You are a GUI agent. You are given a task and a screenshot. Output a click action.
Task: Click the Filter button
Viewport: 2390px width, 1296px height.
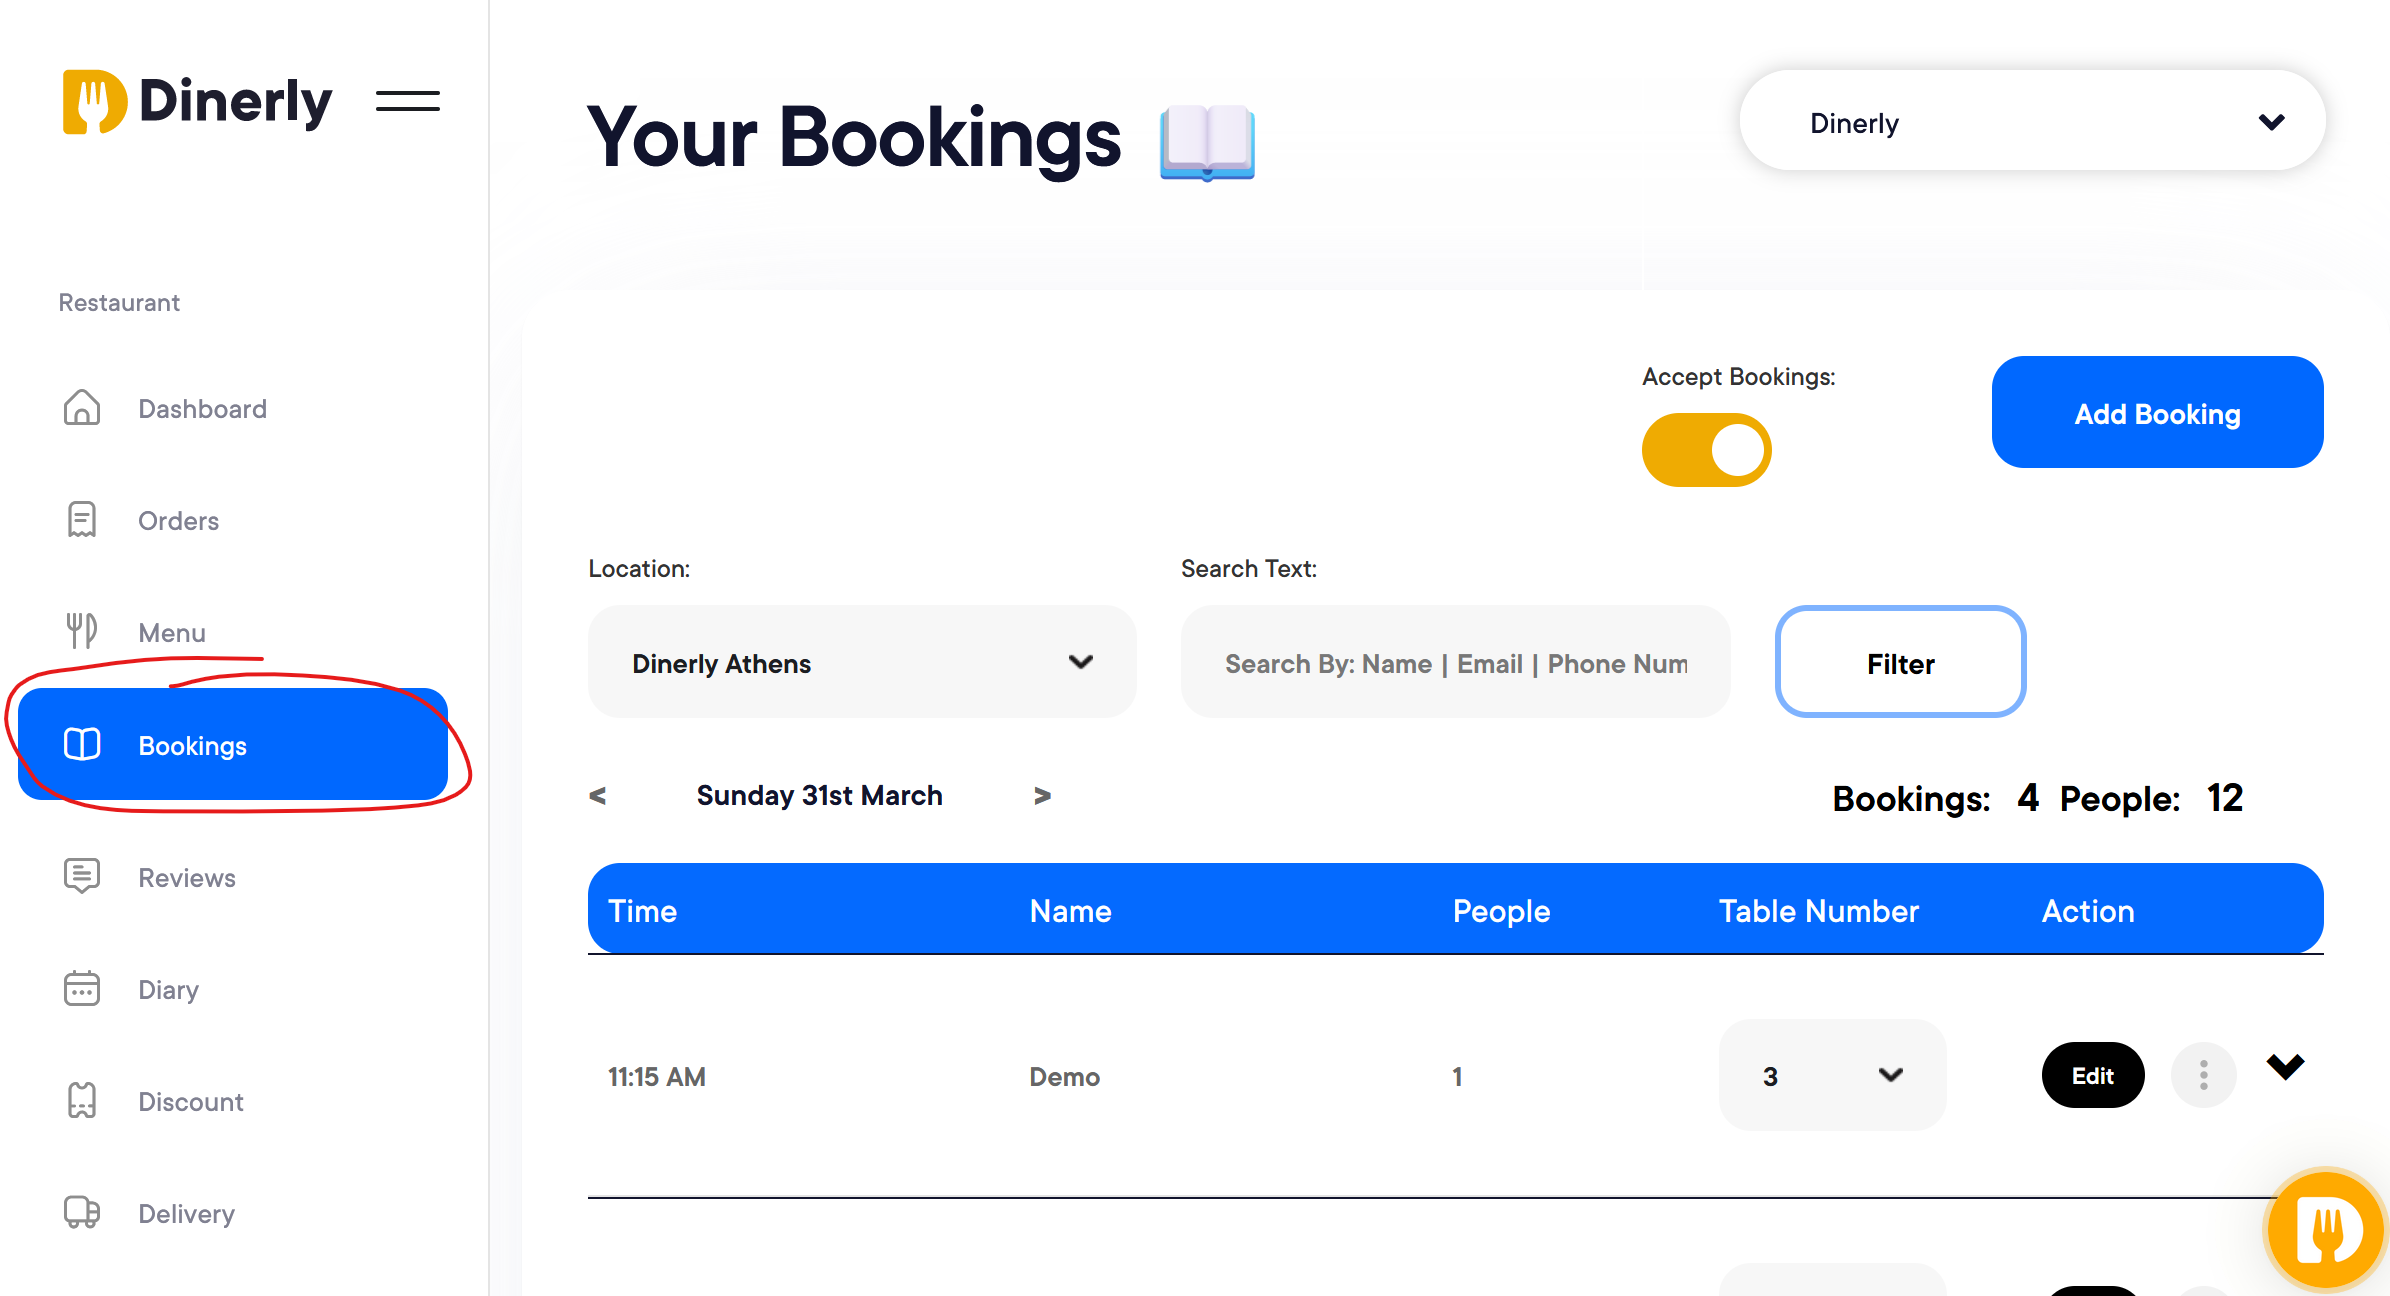[1900, 662]
